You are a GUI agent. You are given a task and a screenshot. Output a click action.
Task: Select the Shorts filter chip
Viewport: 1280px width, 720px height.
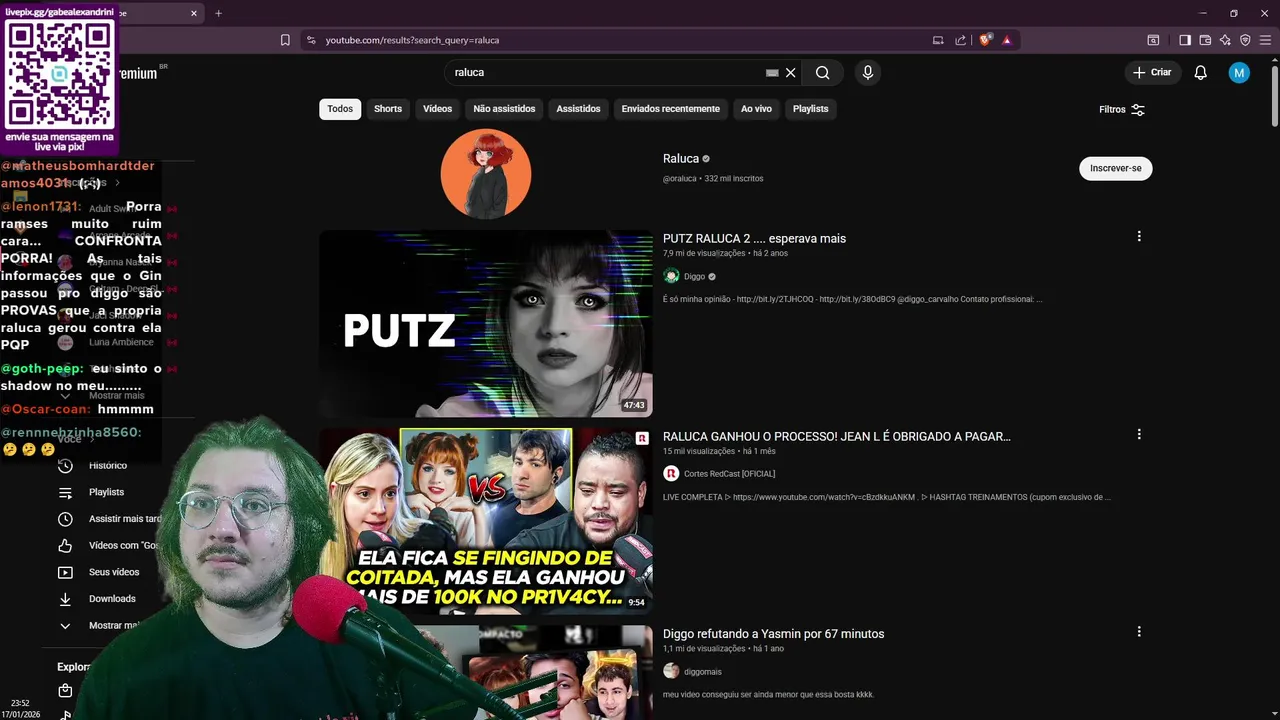388,109
